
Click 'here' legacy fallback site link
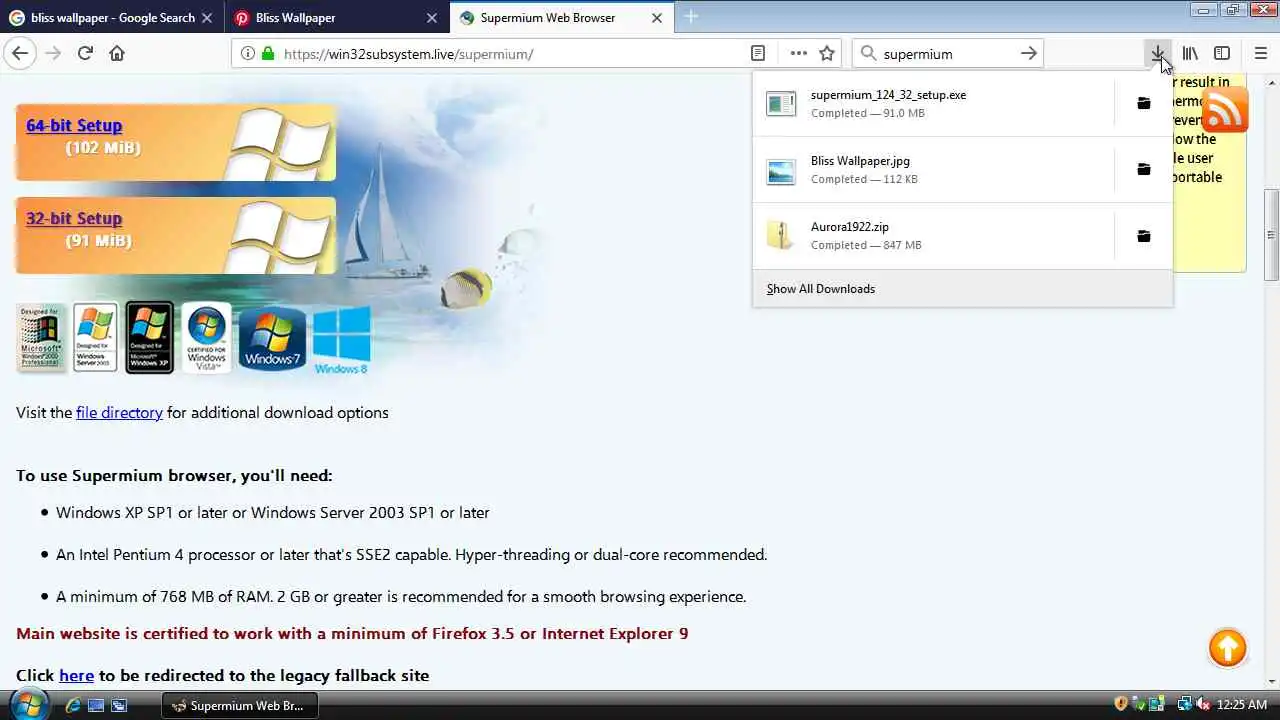point(76,675)
